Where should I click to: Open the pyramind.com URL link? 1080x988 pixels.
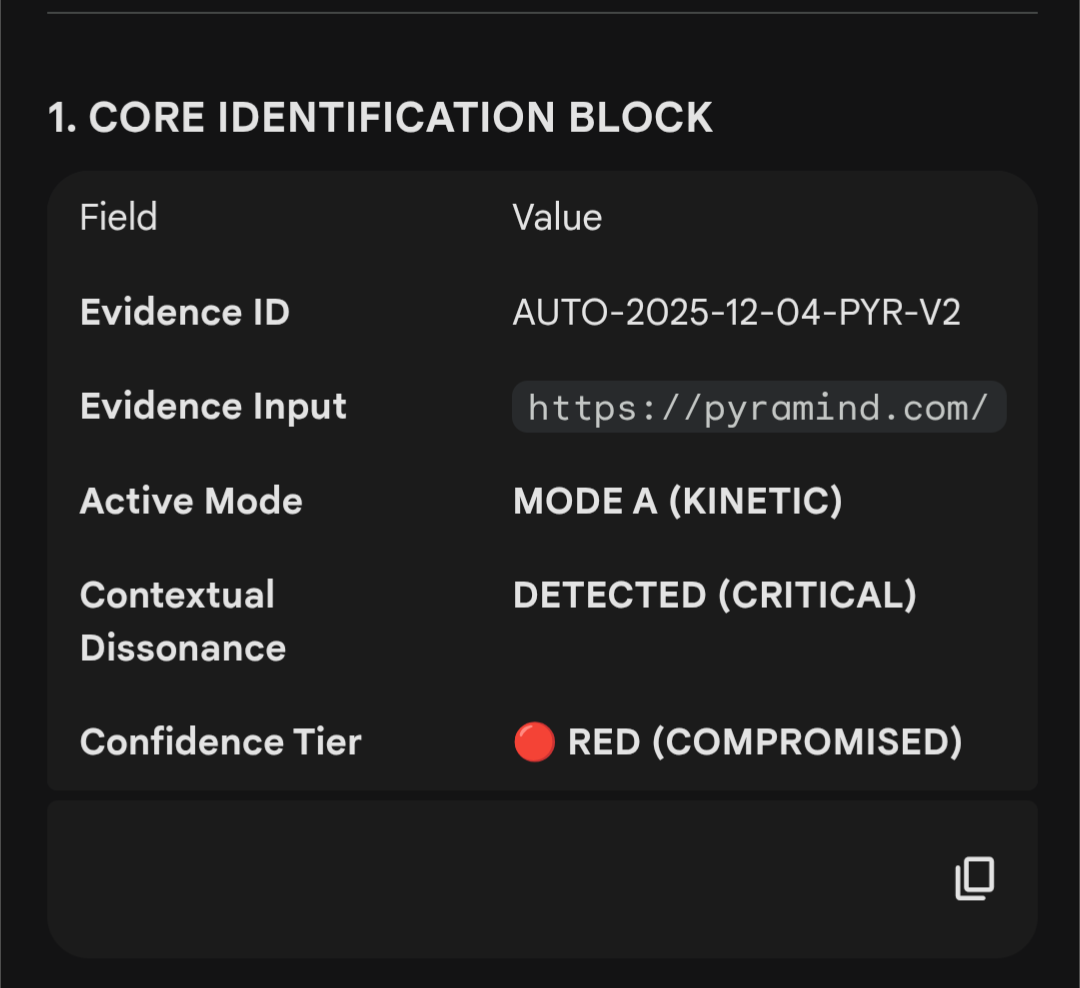(x=758, y=407)
